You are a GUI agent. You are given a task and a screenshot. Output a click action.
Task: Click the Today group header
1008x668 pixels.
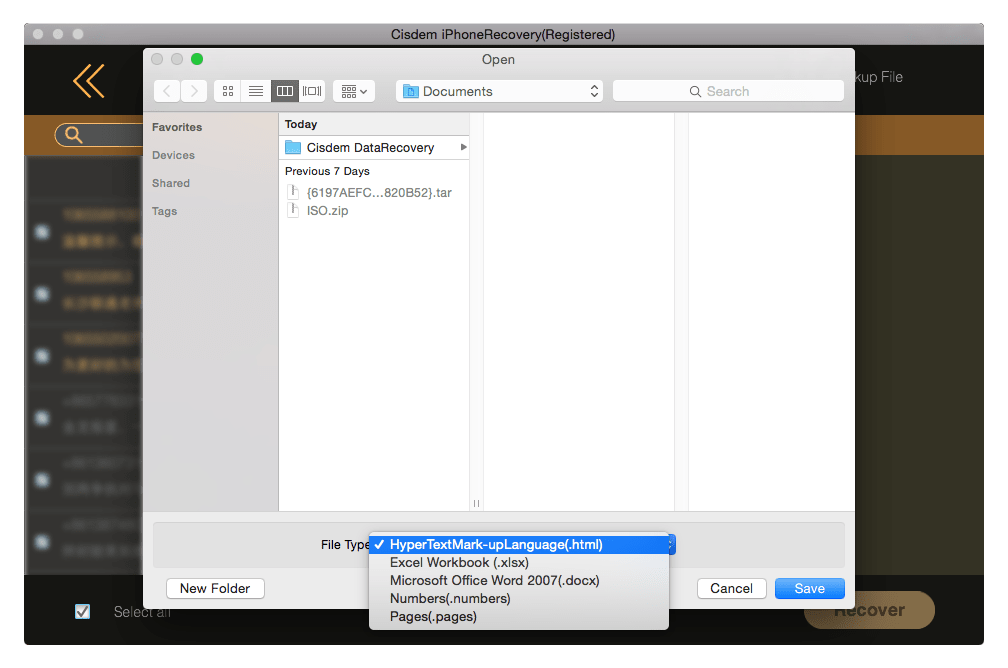[x=374, y=124]
